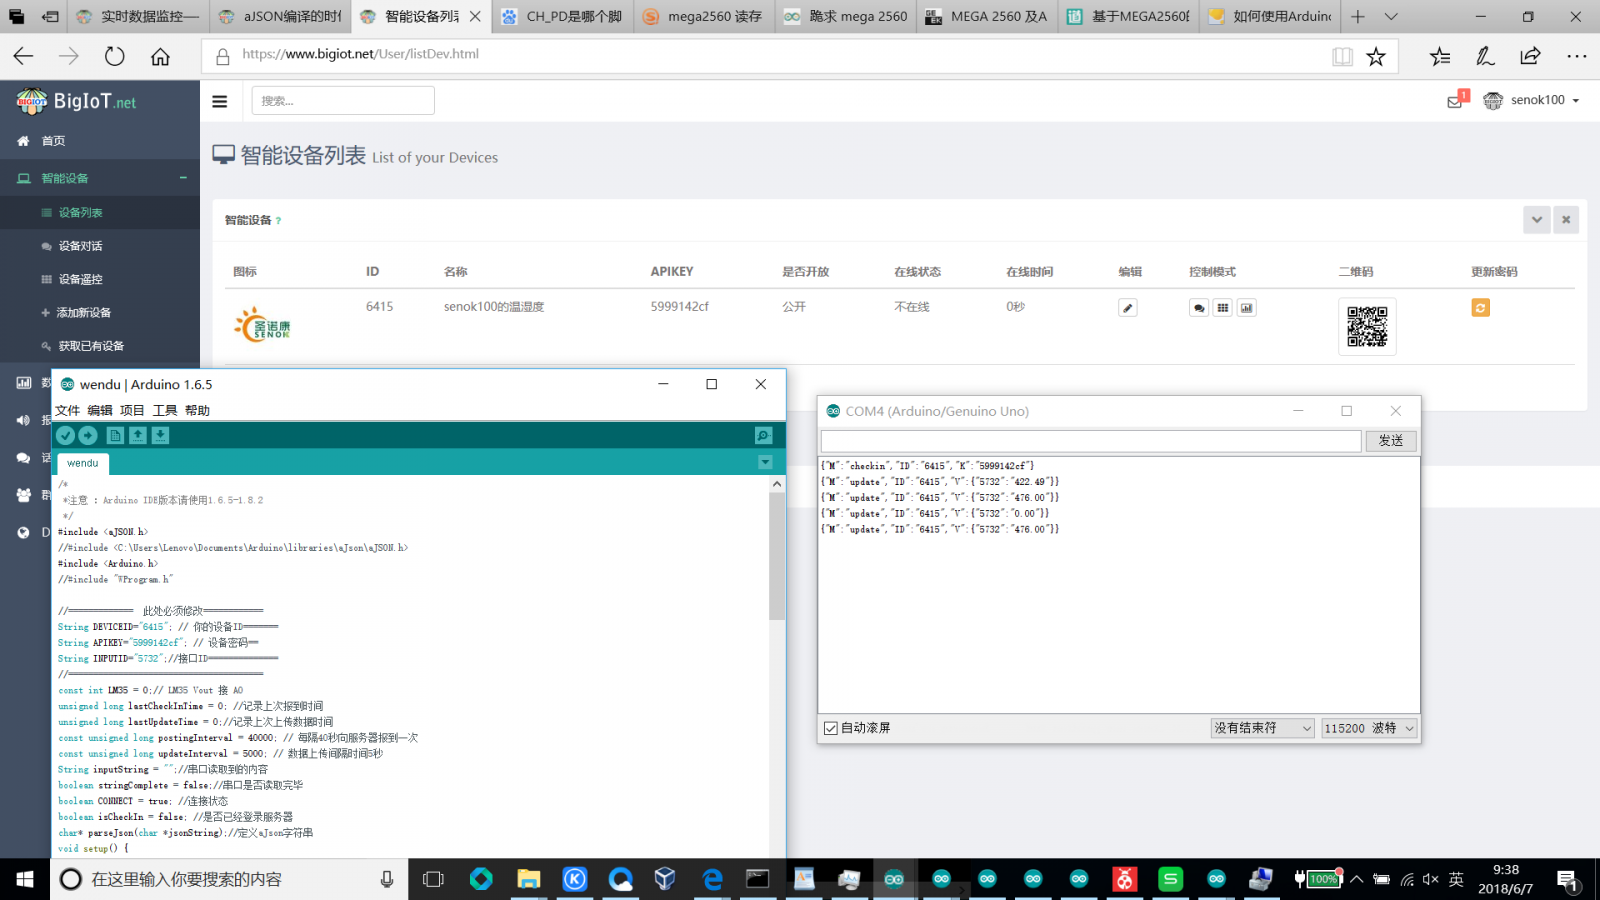Click the editor scrollbar up arrow
The width and height of the screenshot is (1600, 900).
(x=777, y=484)
